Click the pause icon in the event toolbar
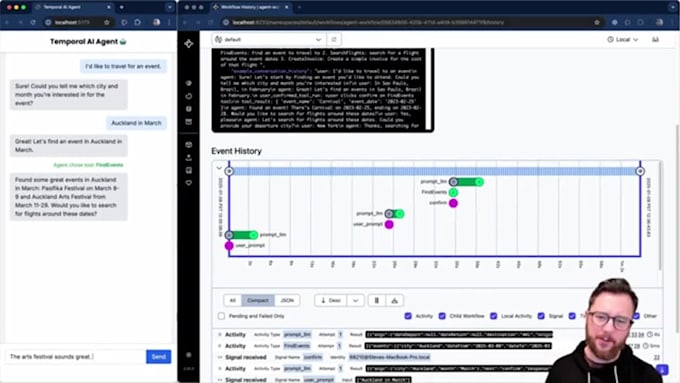Image resolution: width=680 pixels, height=383 pixels. click(x=376, y=300)
